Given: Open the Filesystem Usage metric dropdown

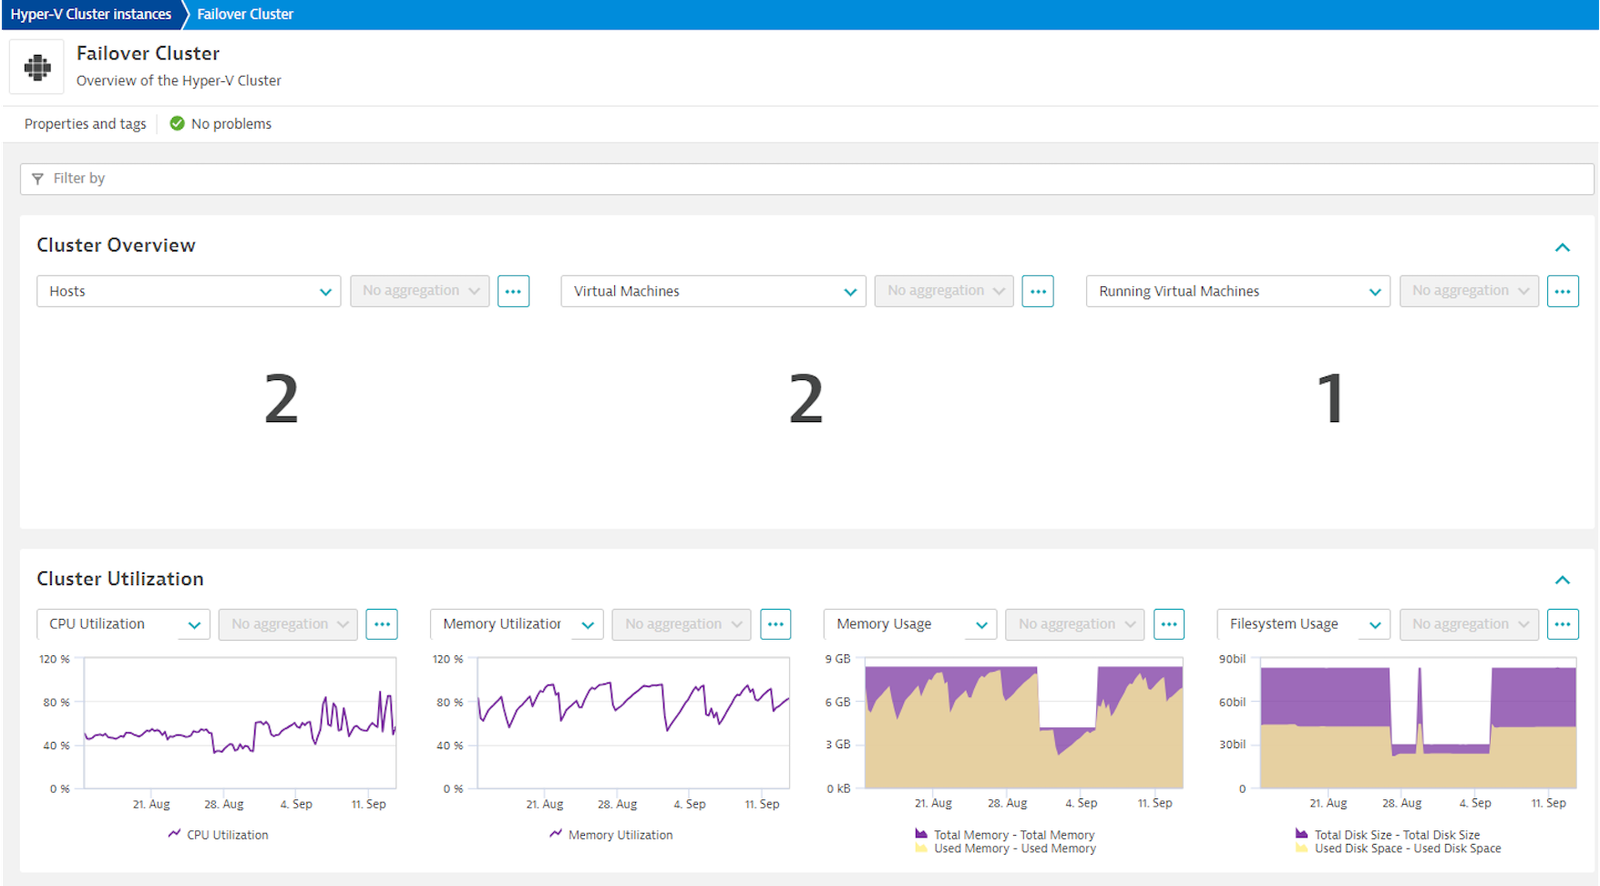Looking at the screenshot, I should (x=1304, y=624).
